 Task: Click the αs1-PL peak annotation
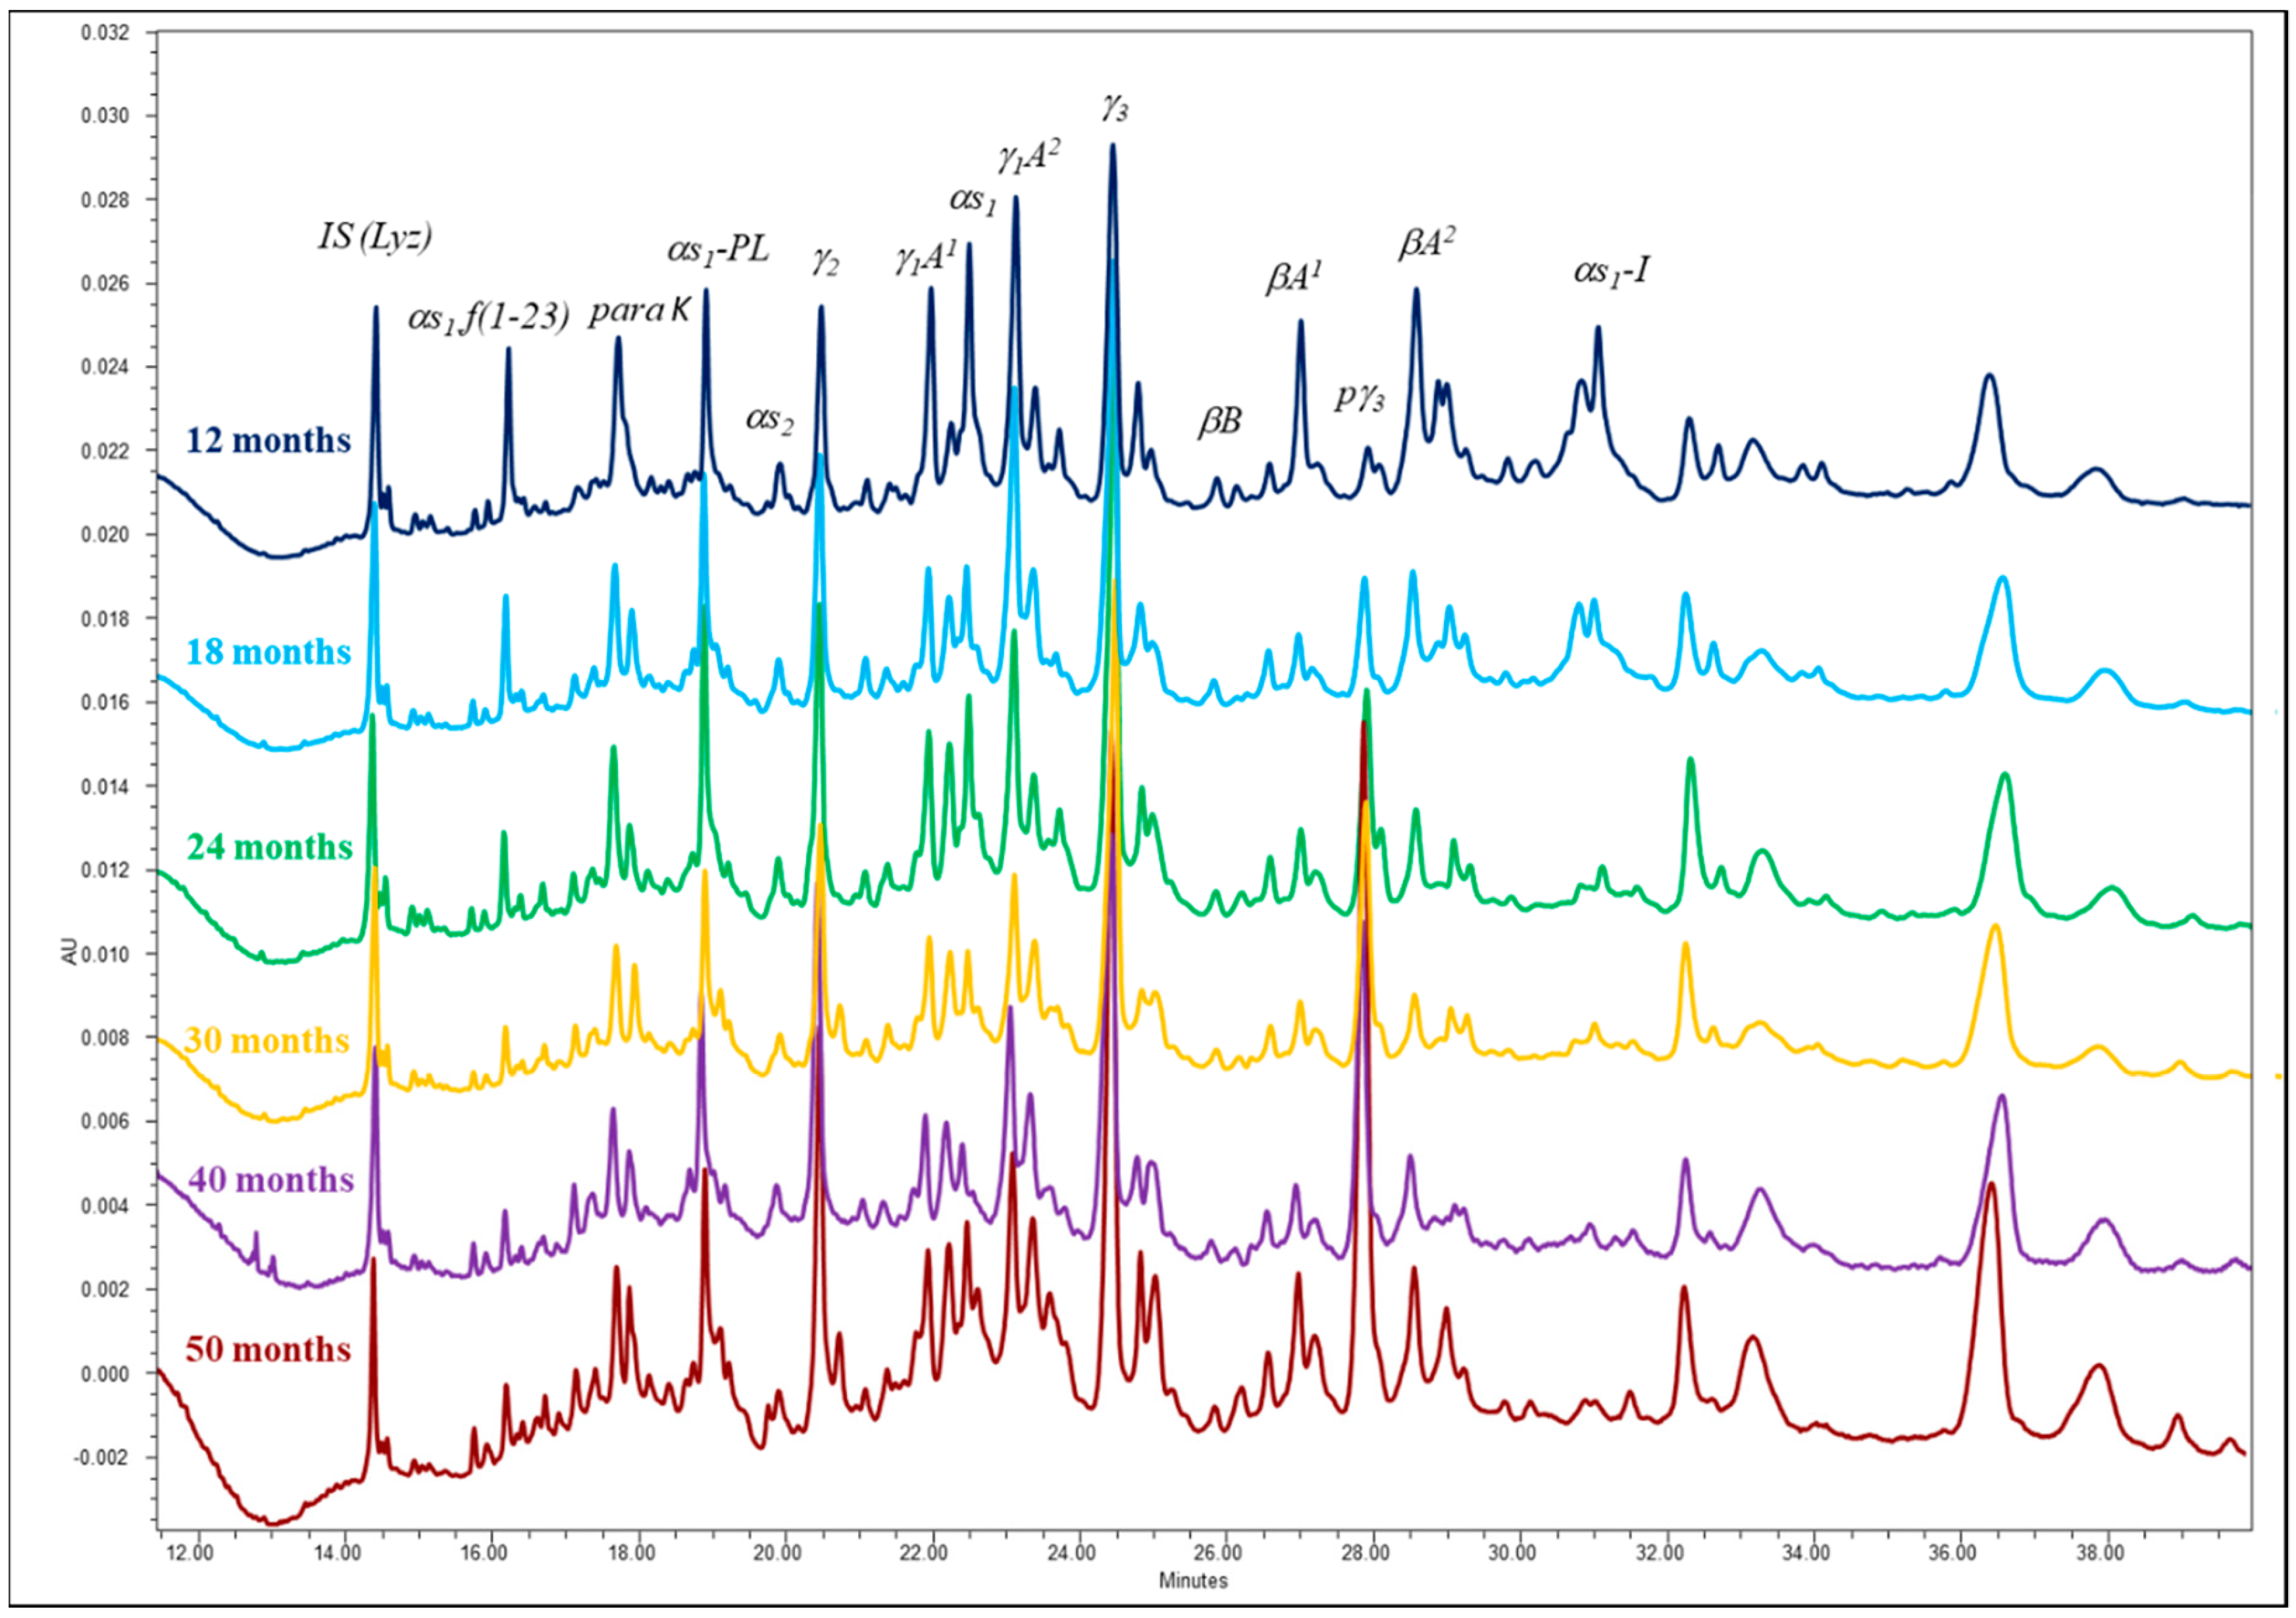718,250
